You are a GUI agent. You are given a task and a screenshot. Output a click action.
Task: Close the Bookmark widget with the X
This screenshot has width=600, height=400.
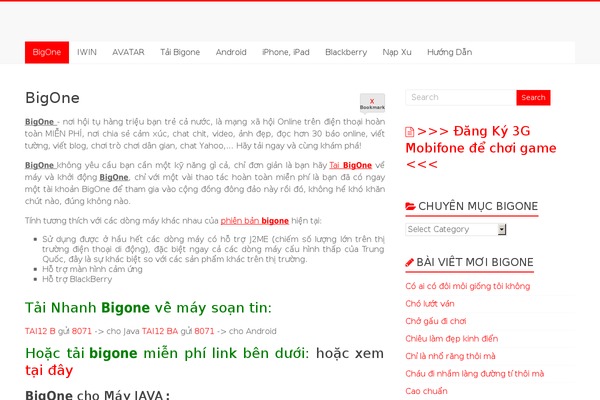[x=372, y=101]
